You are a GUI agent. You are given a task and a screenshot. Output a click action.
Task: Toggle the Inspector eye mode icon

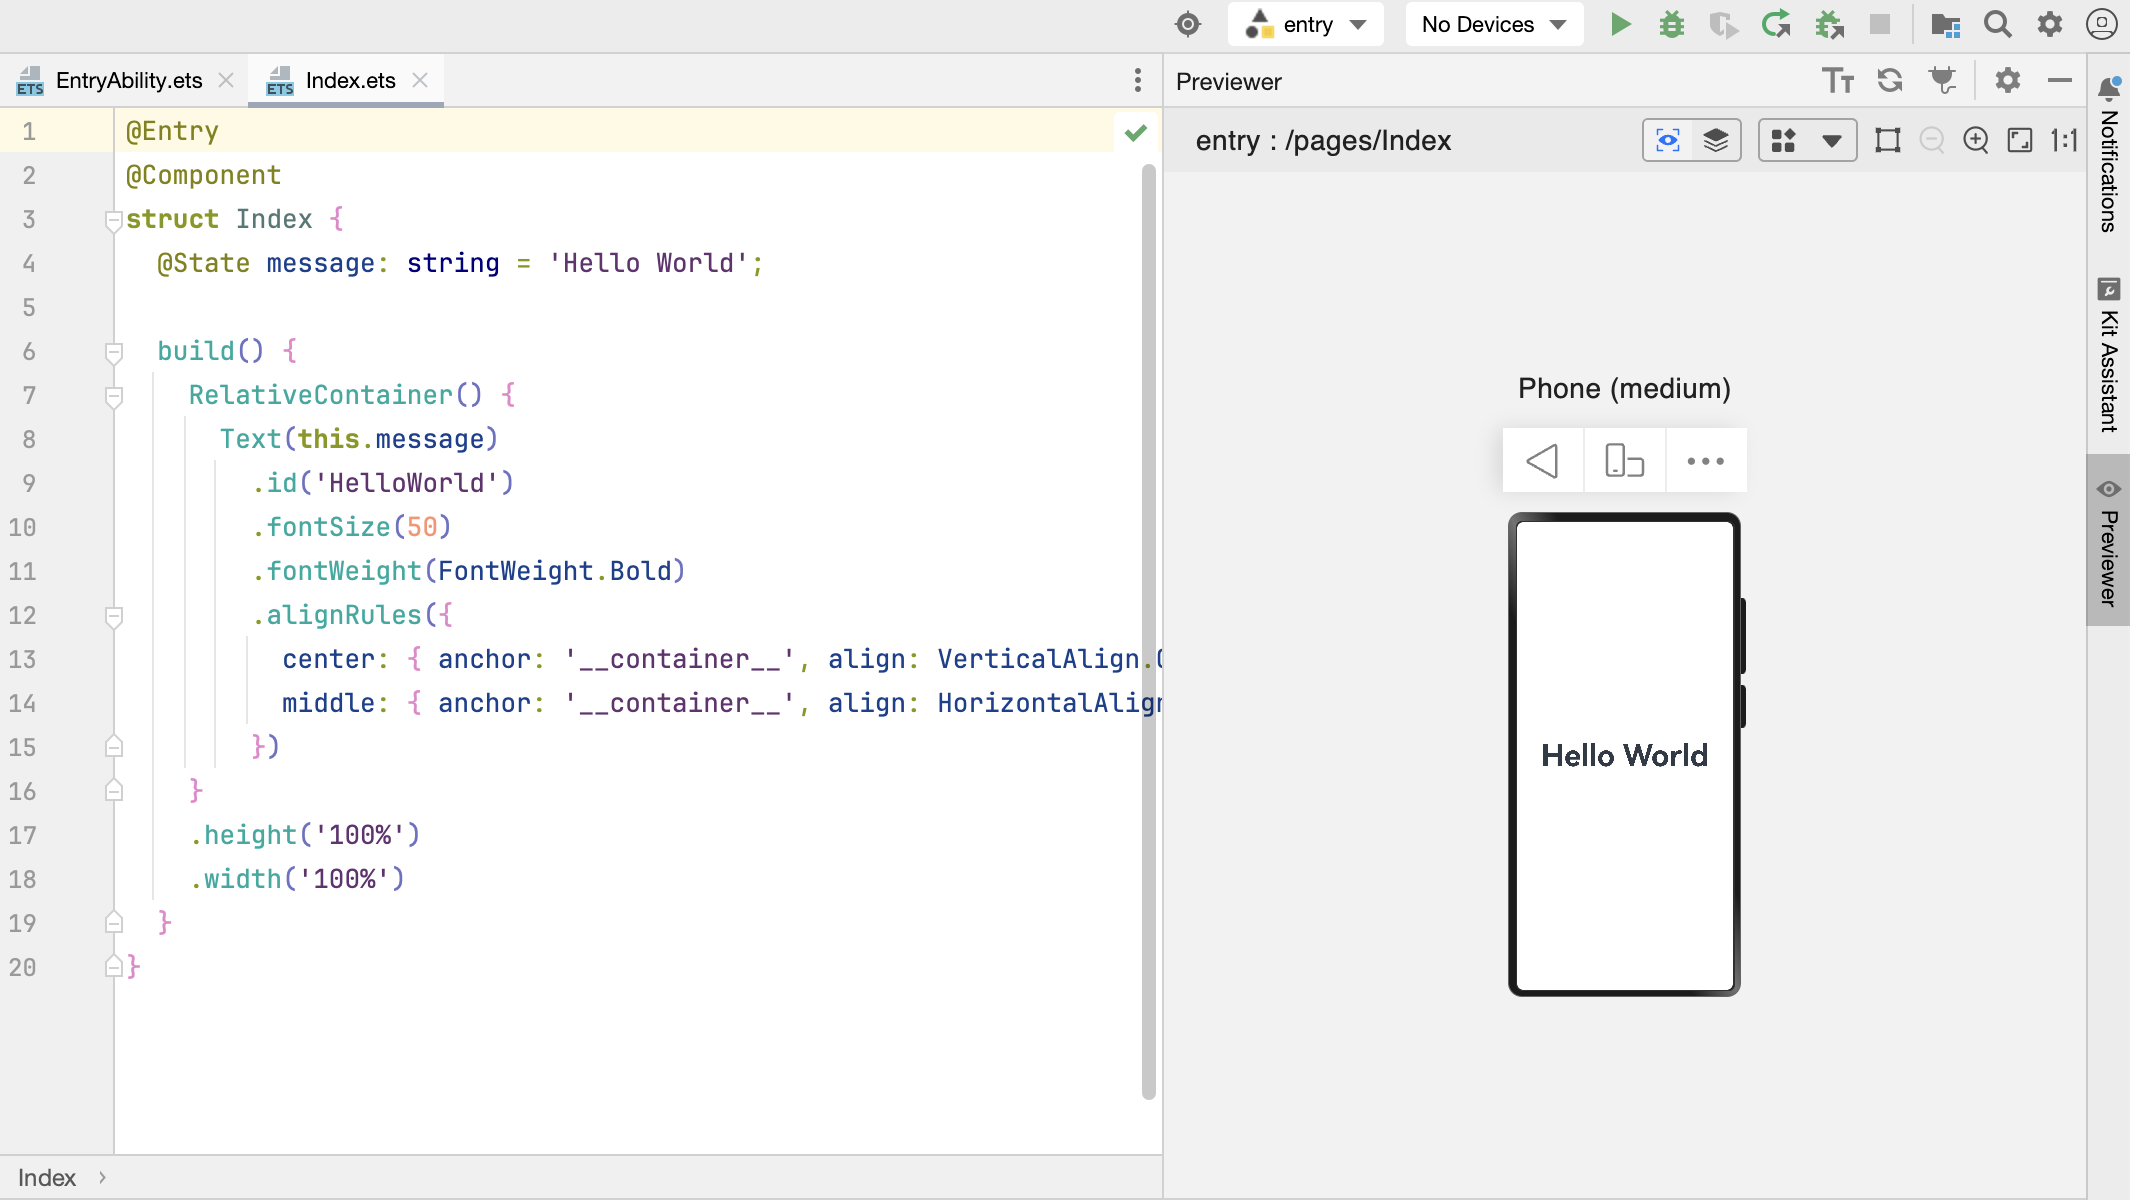click(1668, 140)
